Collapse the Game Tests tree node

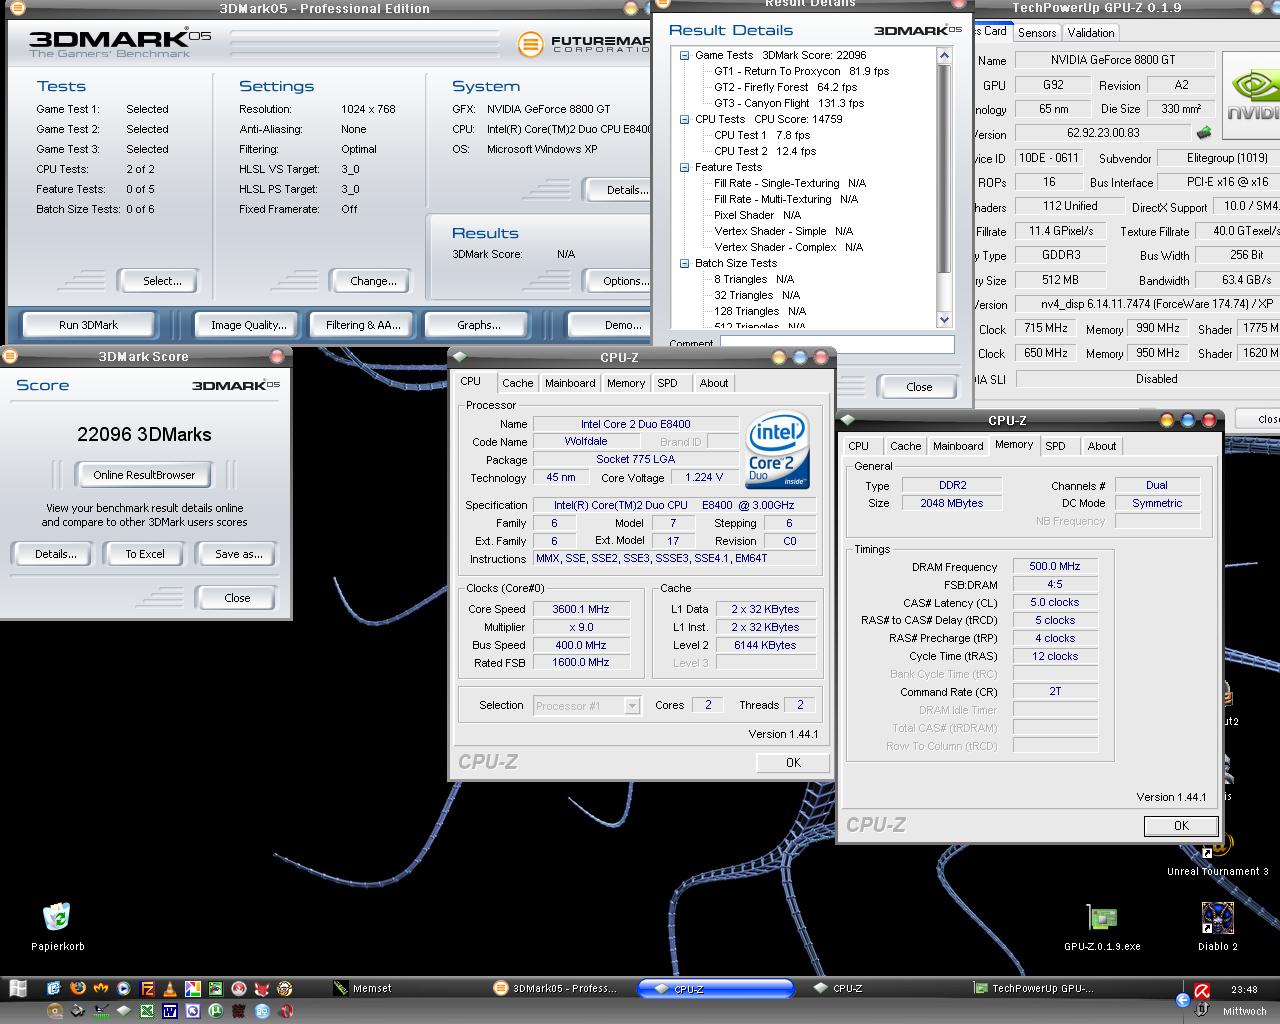[x=685, y=55]
